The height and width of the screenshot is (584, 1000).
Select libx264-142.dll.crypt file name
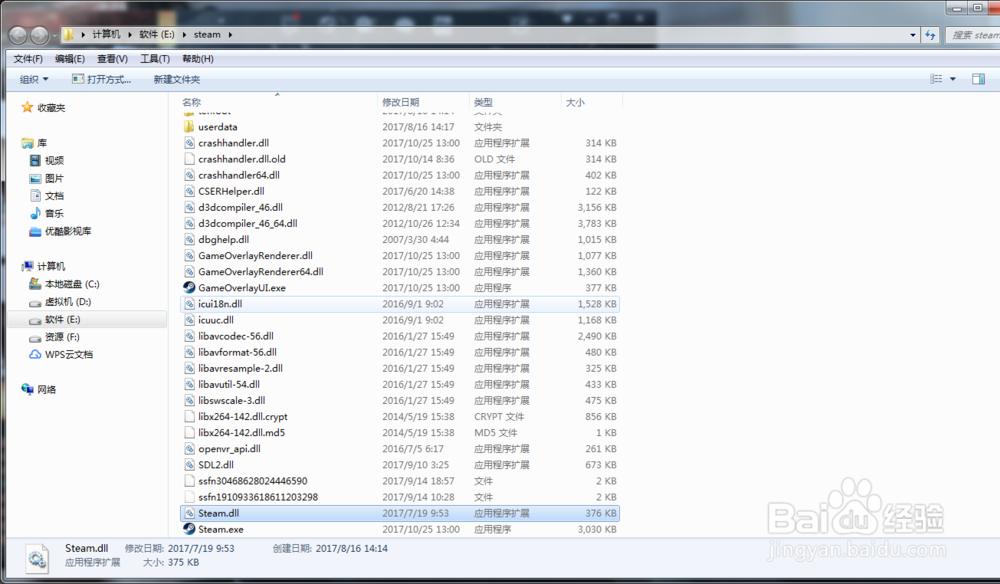[x=243, y=416]
